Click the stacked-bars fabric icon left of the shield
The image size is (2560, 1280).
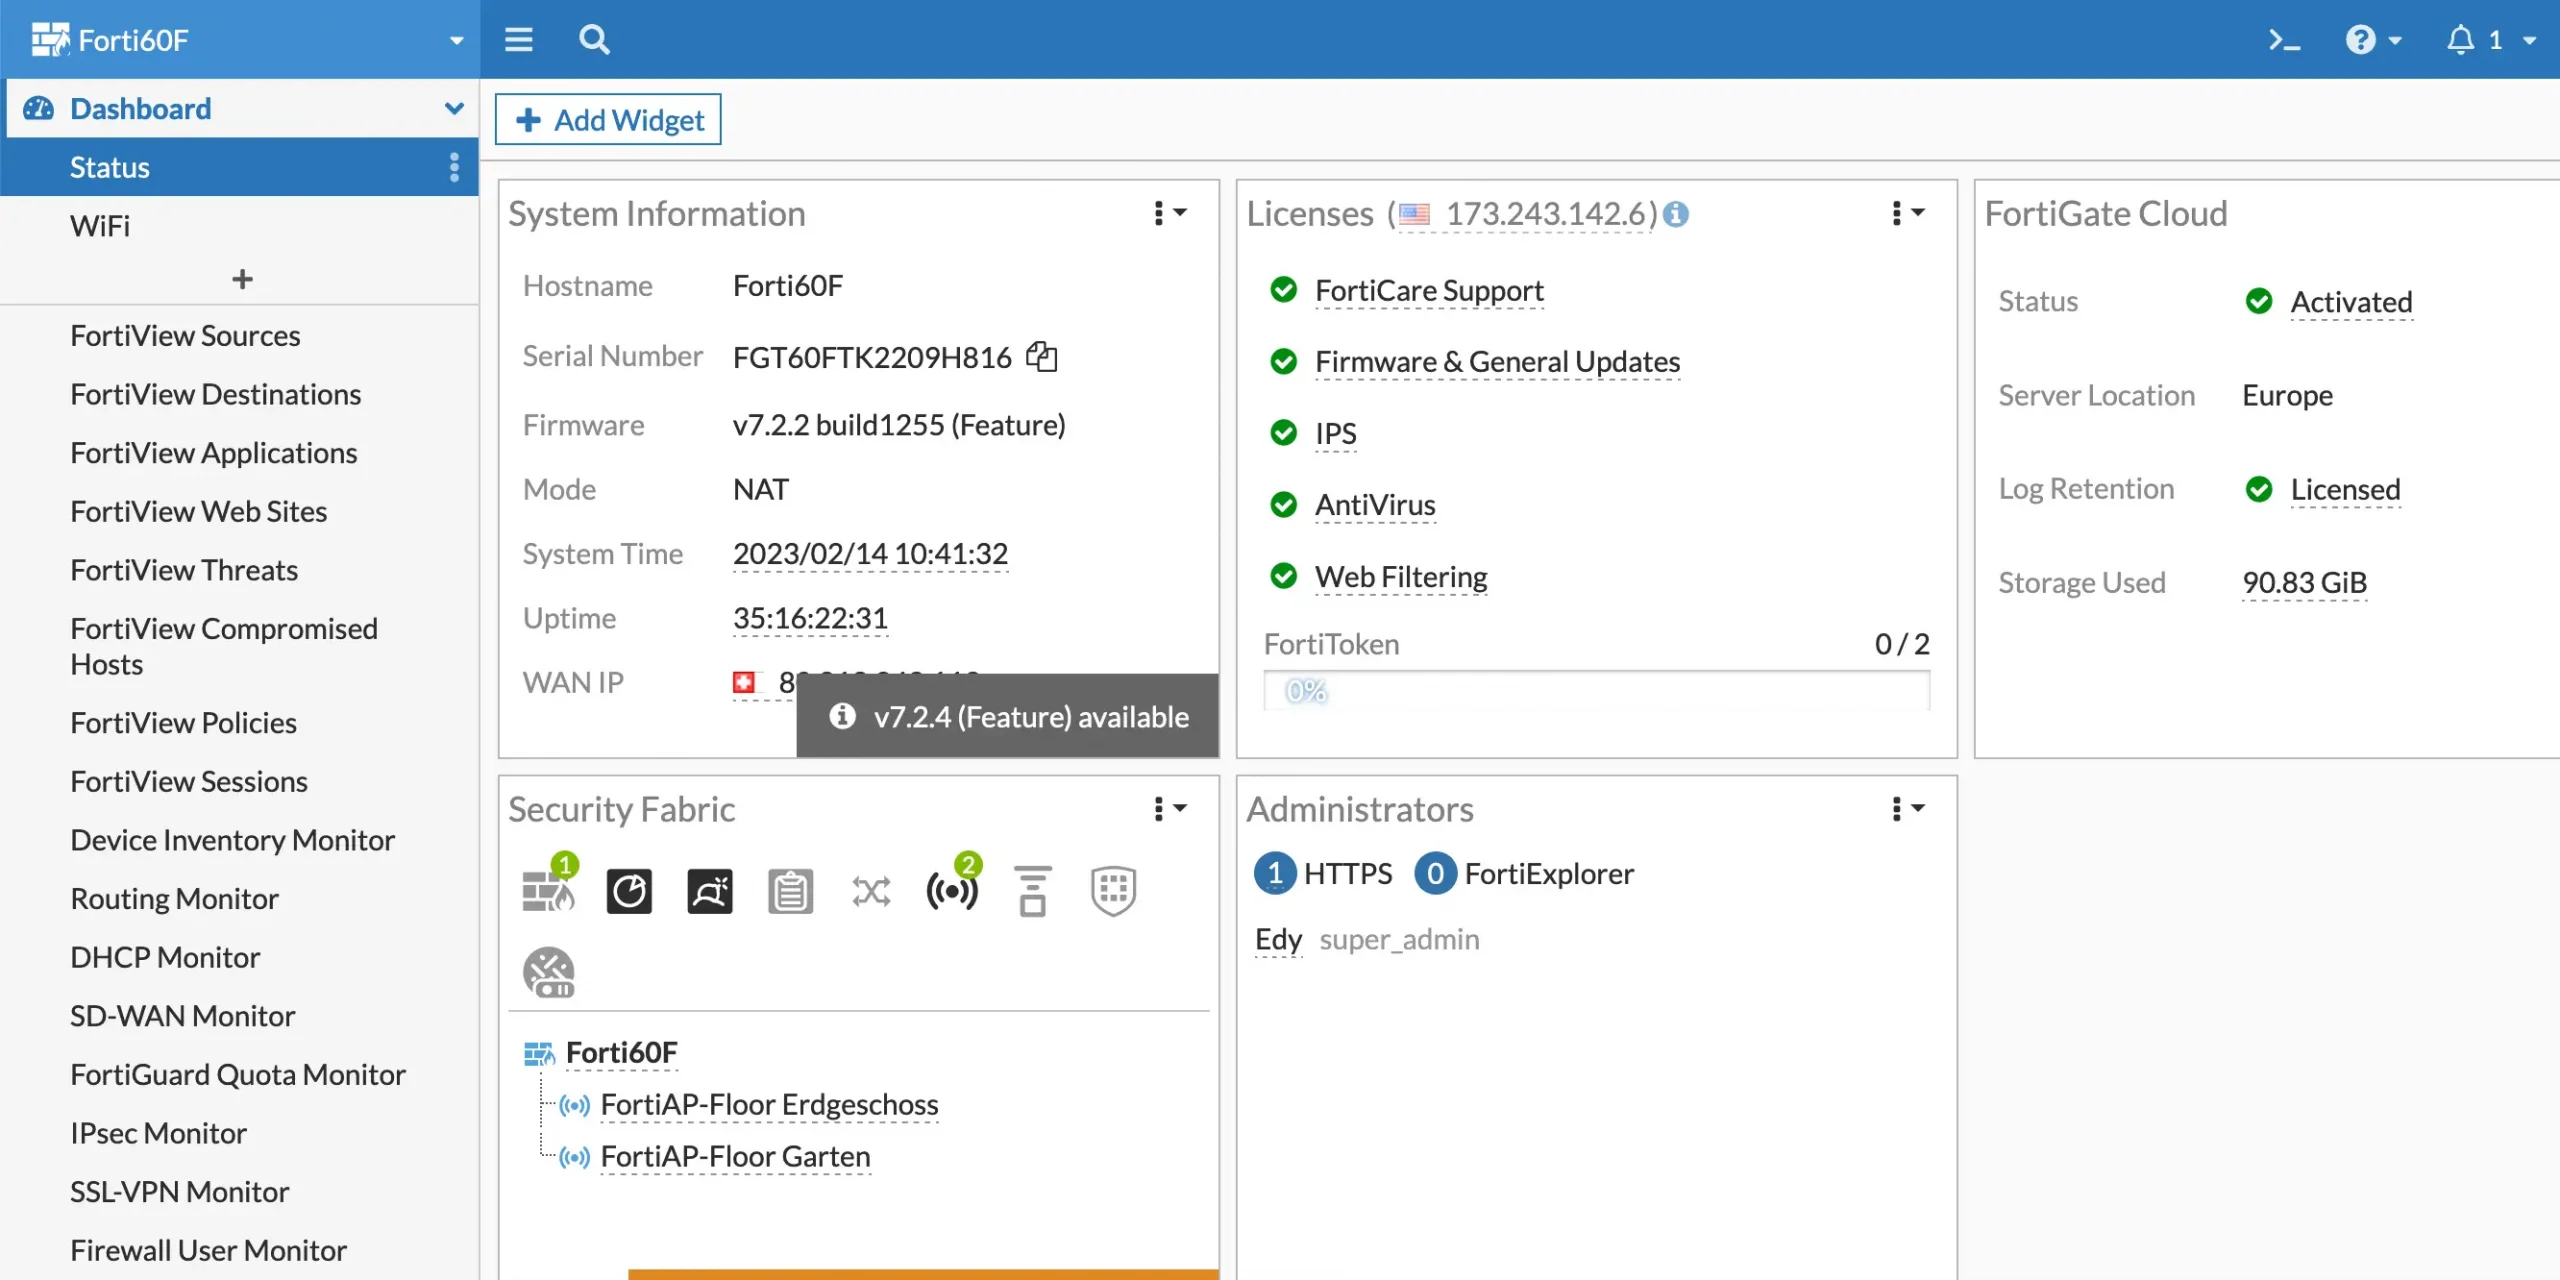(1033, 891)
